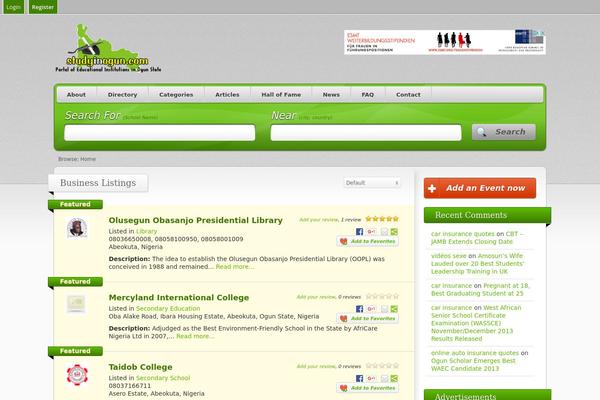Click the vidéos sexe commenter link

pos(448,256)
